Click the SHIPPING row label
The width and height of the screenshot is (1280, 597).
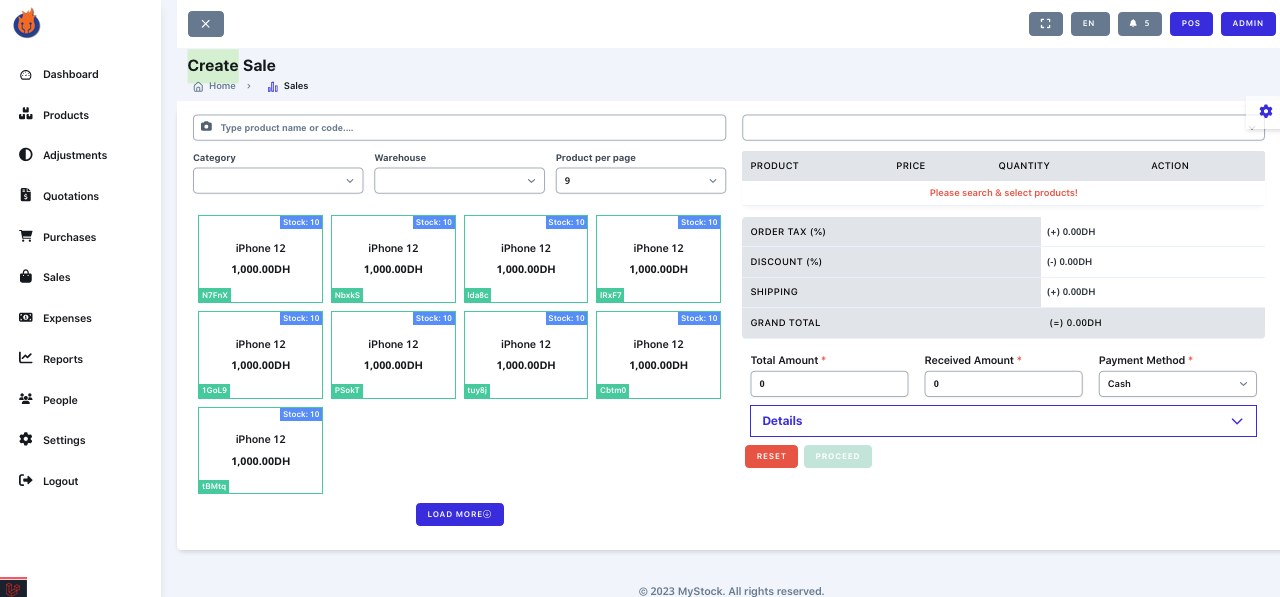pyautogui.click(x=774, y=292)
